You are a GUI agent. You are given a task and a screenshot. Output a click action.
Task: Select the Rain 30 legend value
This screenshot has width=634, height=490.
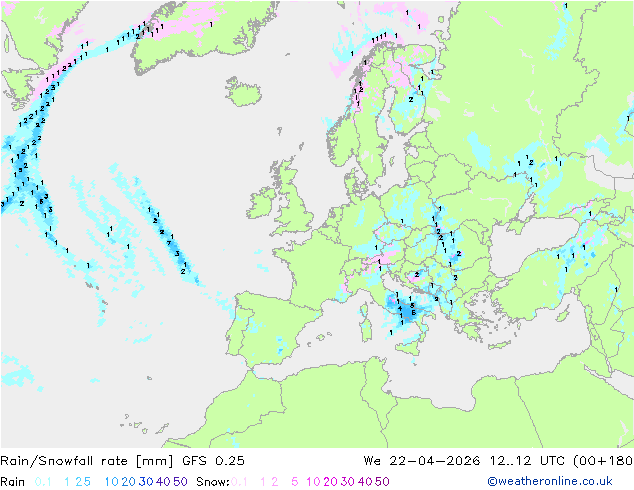click(x=146, y=482)
